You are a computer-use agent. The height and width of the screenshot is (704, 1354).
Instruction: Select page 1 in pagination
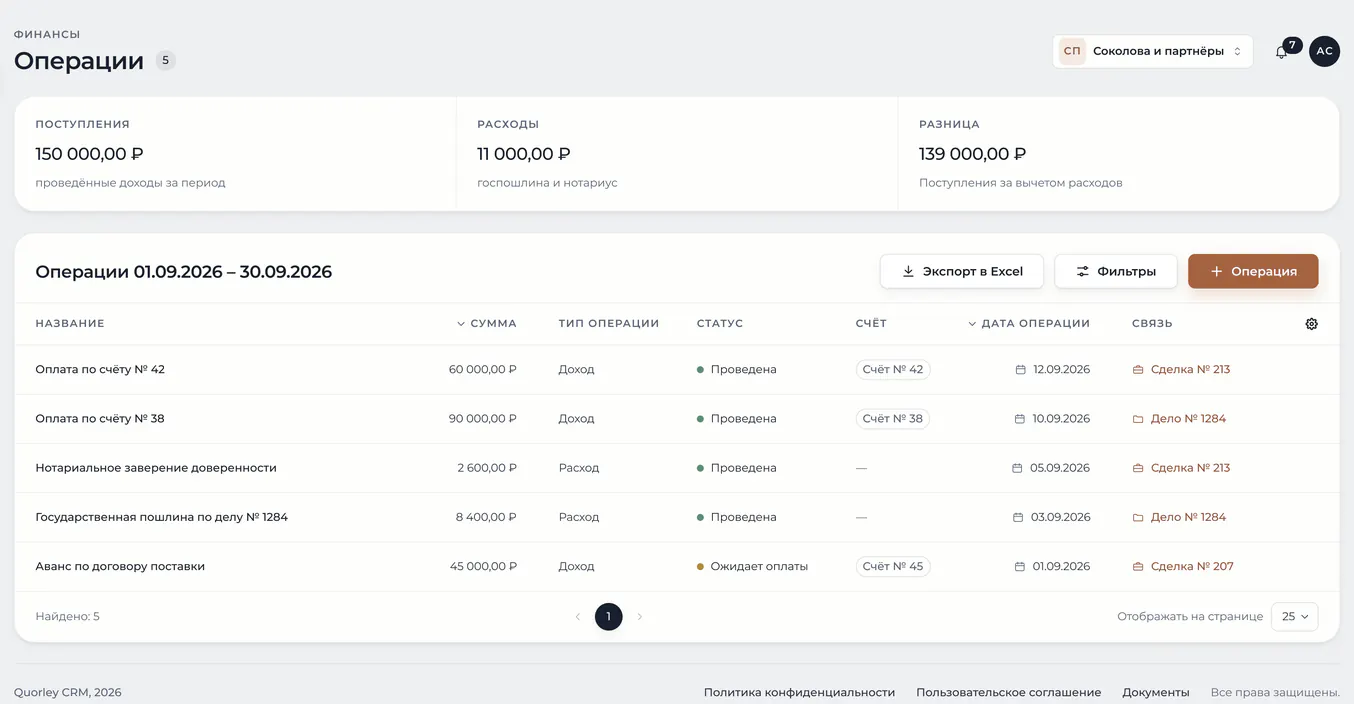(x=609, y=617)
